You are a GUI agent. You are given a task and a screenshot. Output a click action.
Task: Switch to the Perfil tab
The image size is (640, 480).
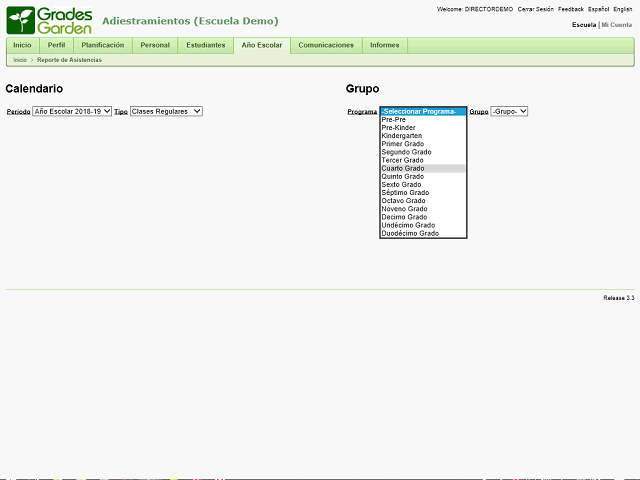pos(56,45)
